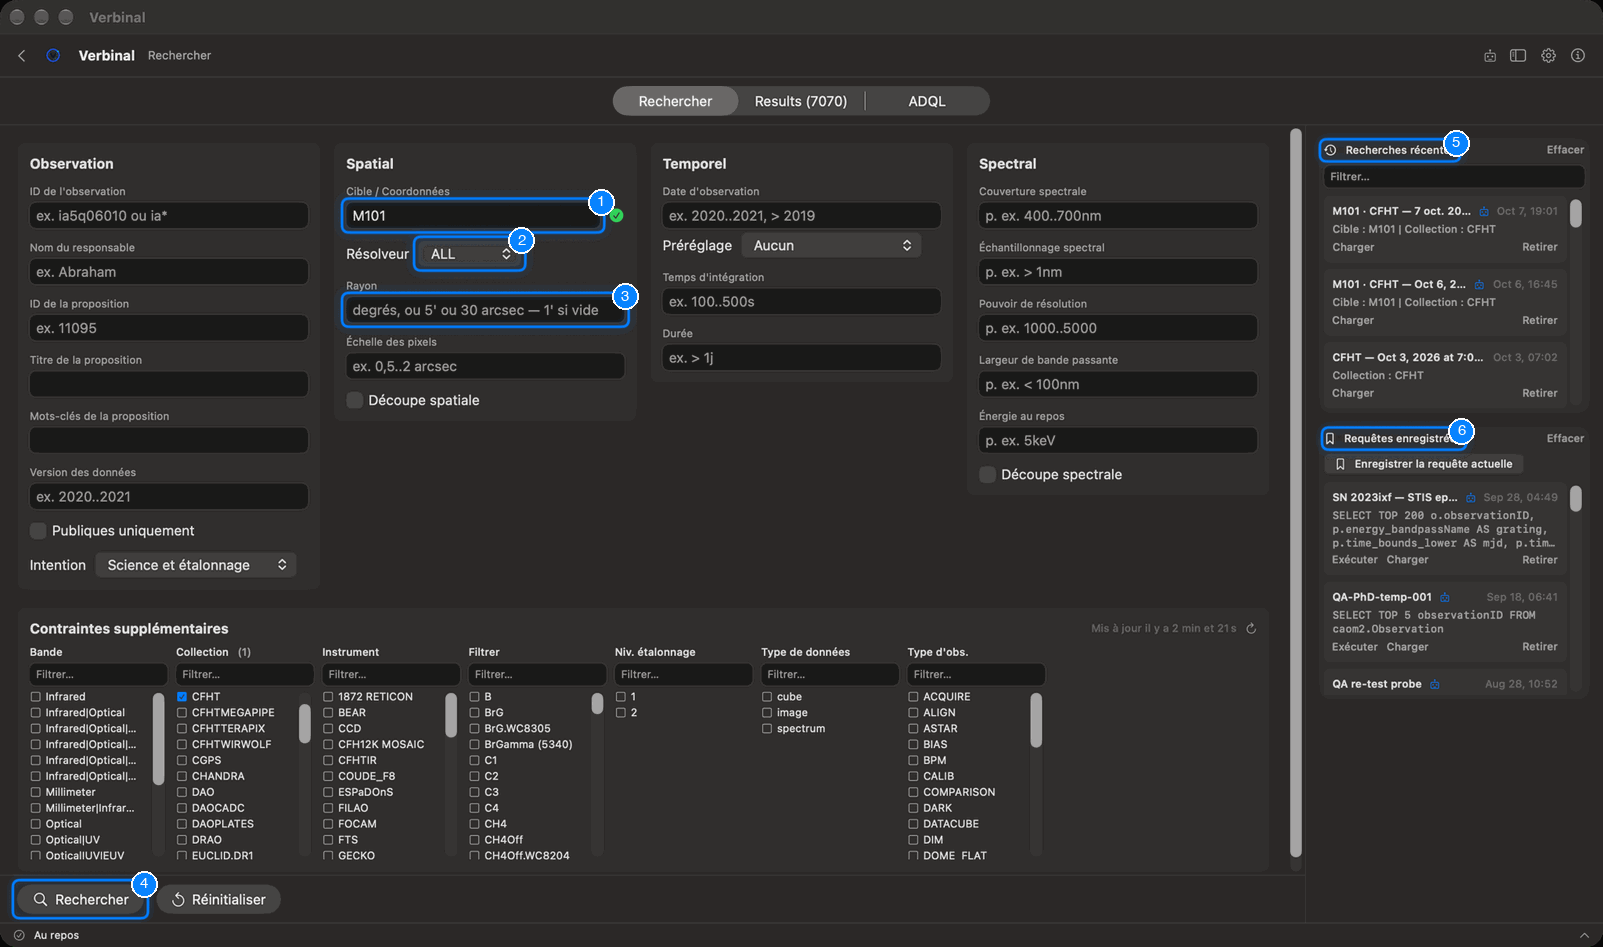
Task: Uncheck the CFHT collection checkbox
Action: coord(182,697)
